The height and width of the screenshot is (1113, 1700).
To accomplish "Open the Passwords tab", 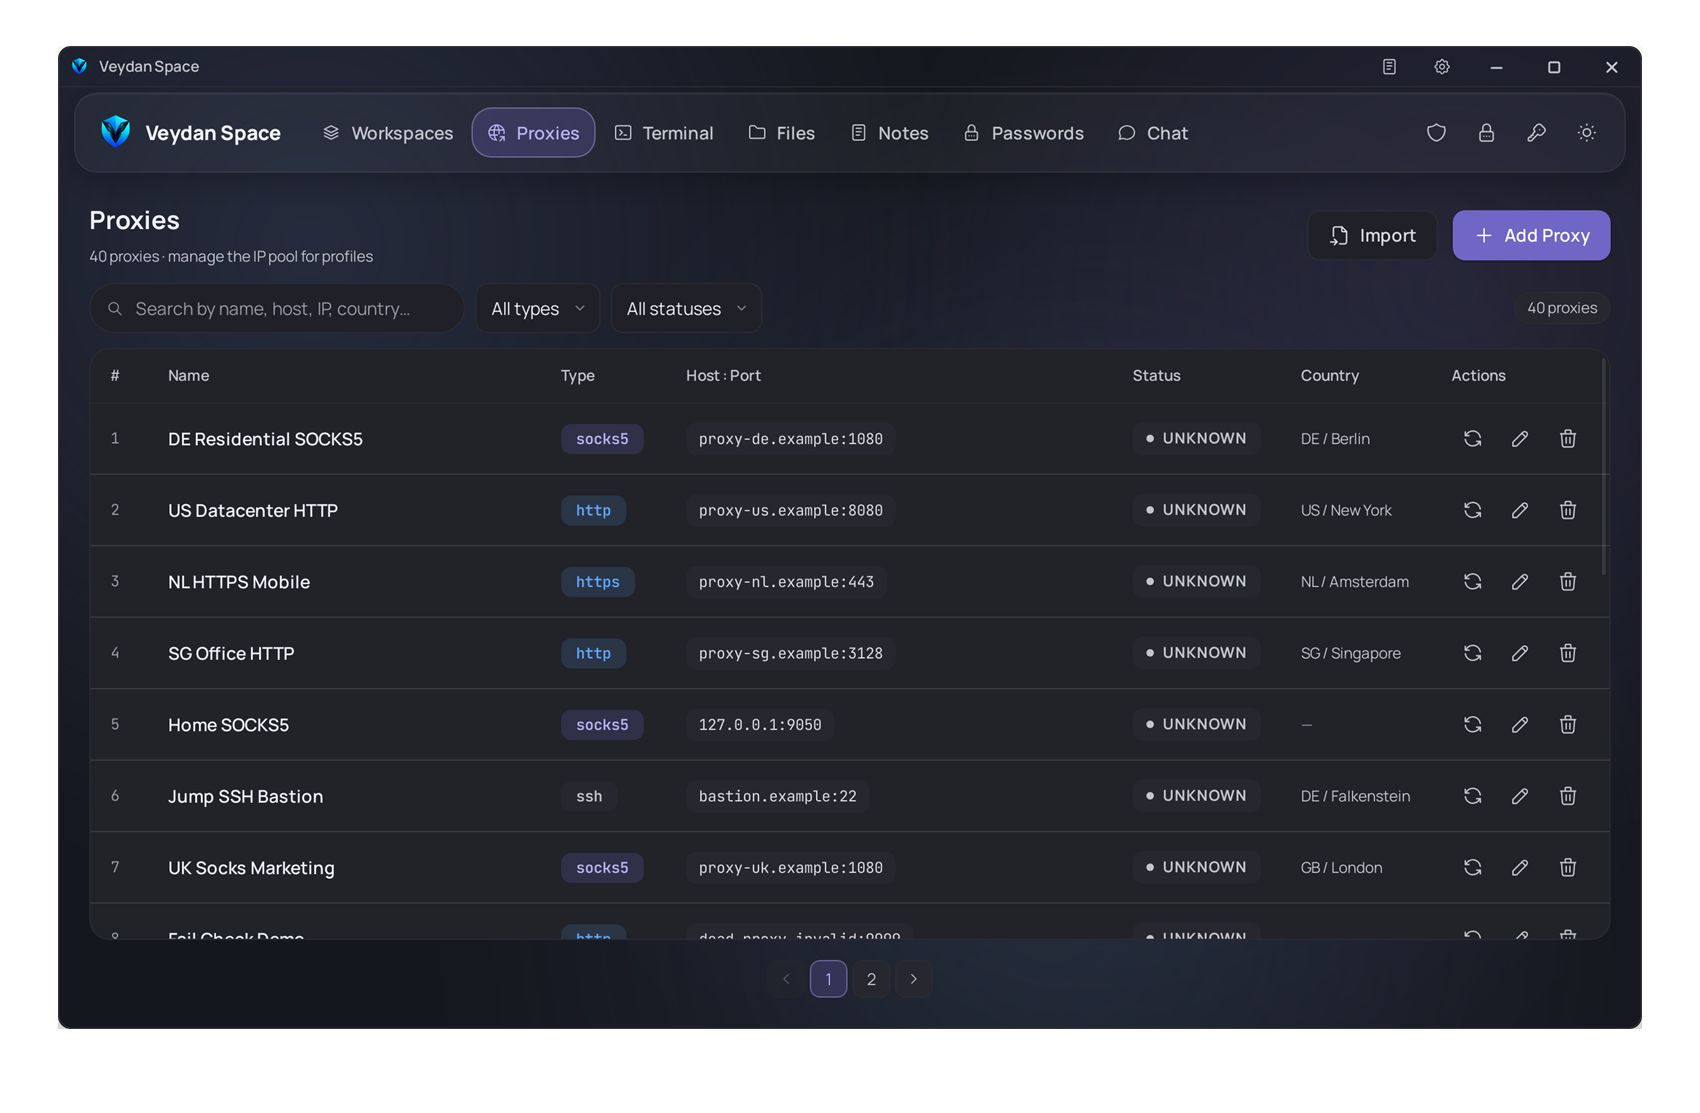I will 1024,133.
